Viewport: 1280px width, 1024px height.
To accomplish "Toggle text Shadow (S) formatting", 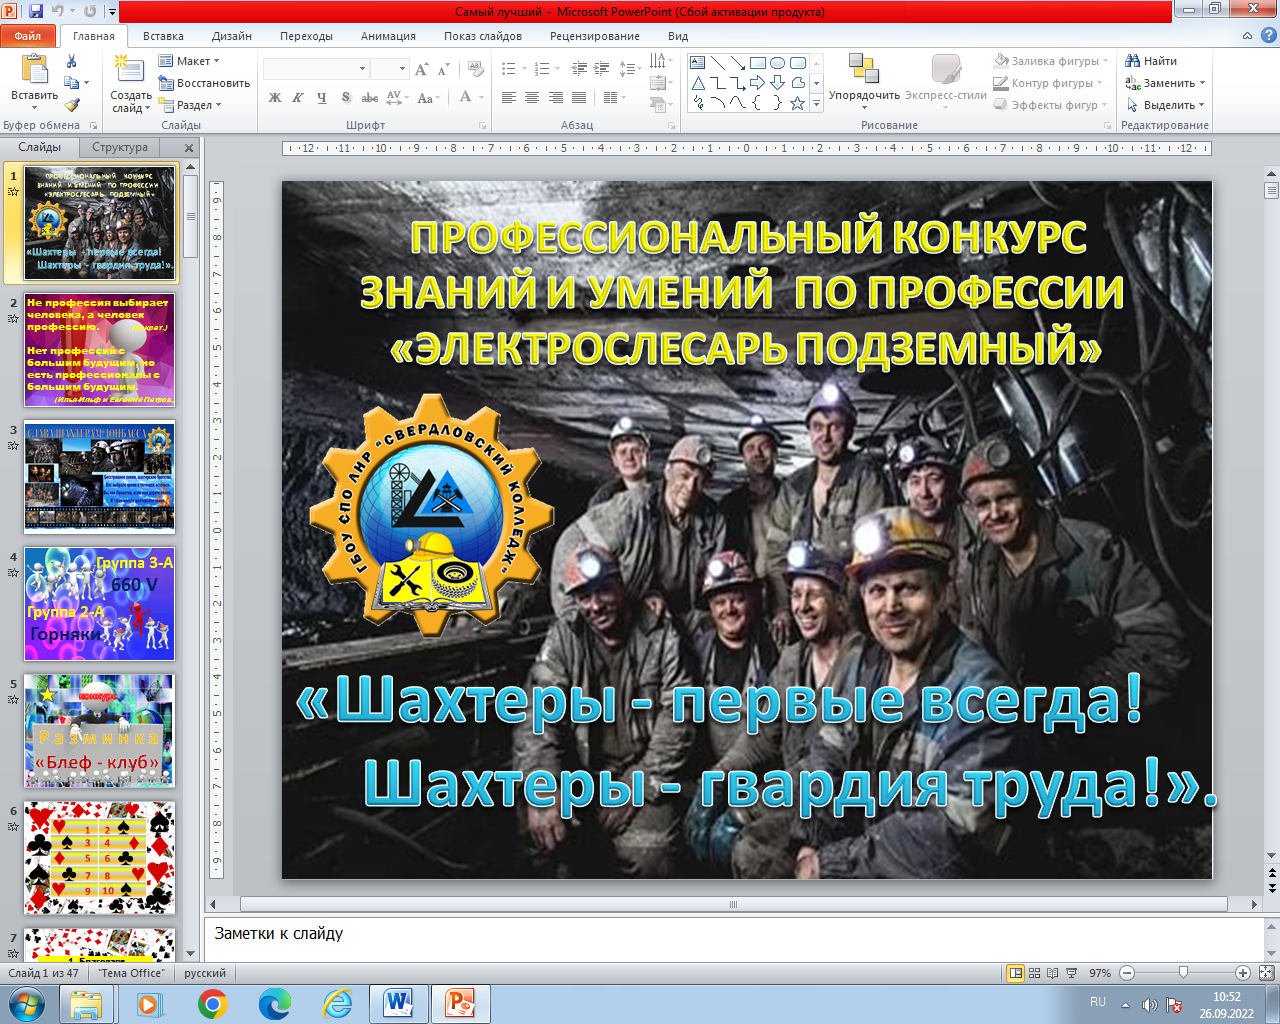I will click(346, 98).
